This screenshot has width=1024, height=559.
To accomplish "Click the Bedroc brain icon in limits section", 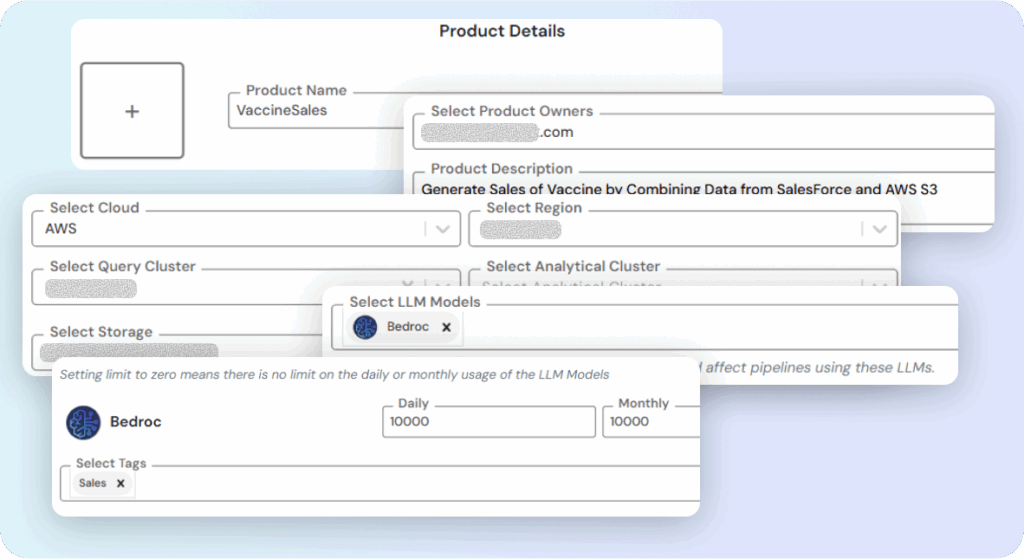I will 84,423.
